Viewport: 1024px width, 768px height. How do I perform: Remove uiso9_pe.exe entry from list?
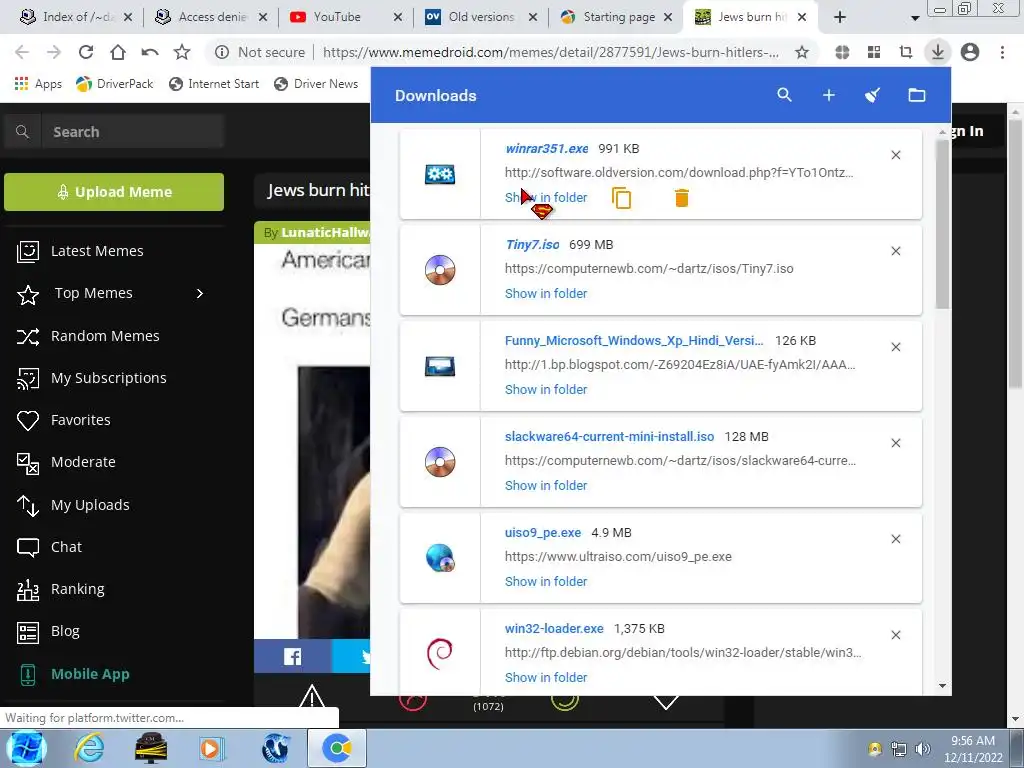pyautogui.click(x=896, y=539)
